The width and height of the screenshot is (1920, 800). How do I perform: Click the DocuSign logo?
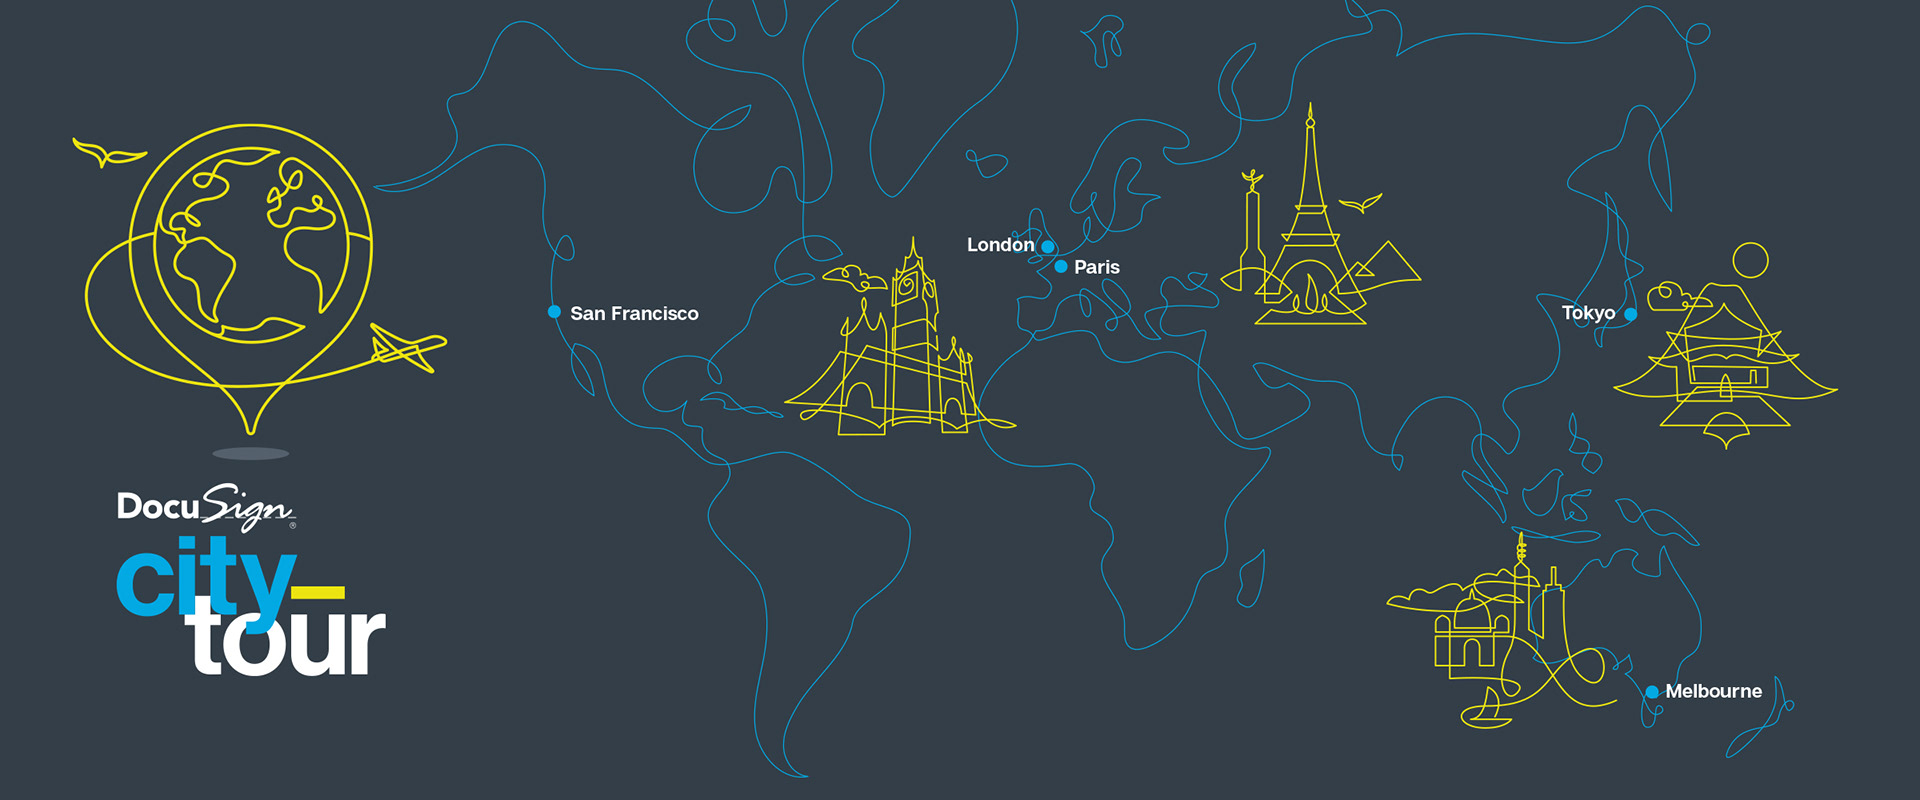pos(207,507)
